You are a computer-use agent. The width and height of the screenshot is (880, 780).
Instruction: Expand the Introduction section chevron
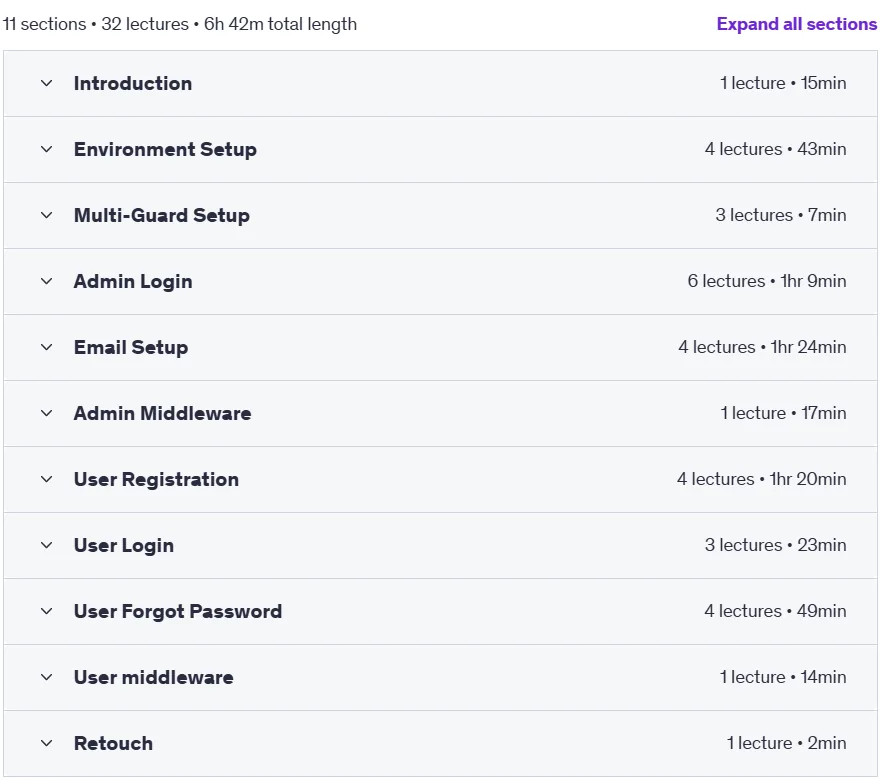(47, 84)
